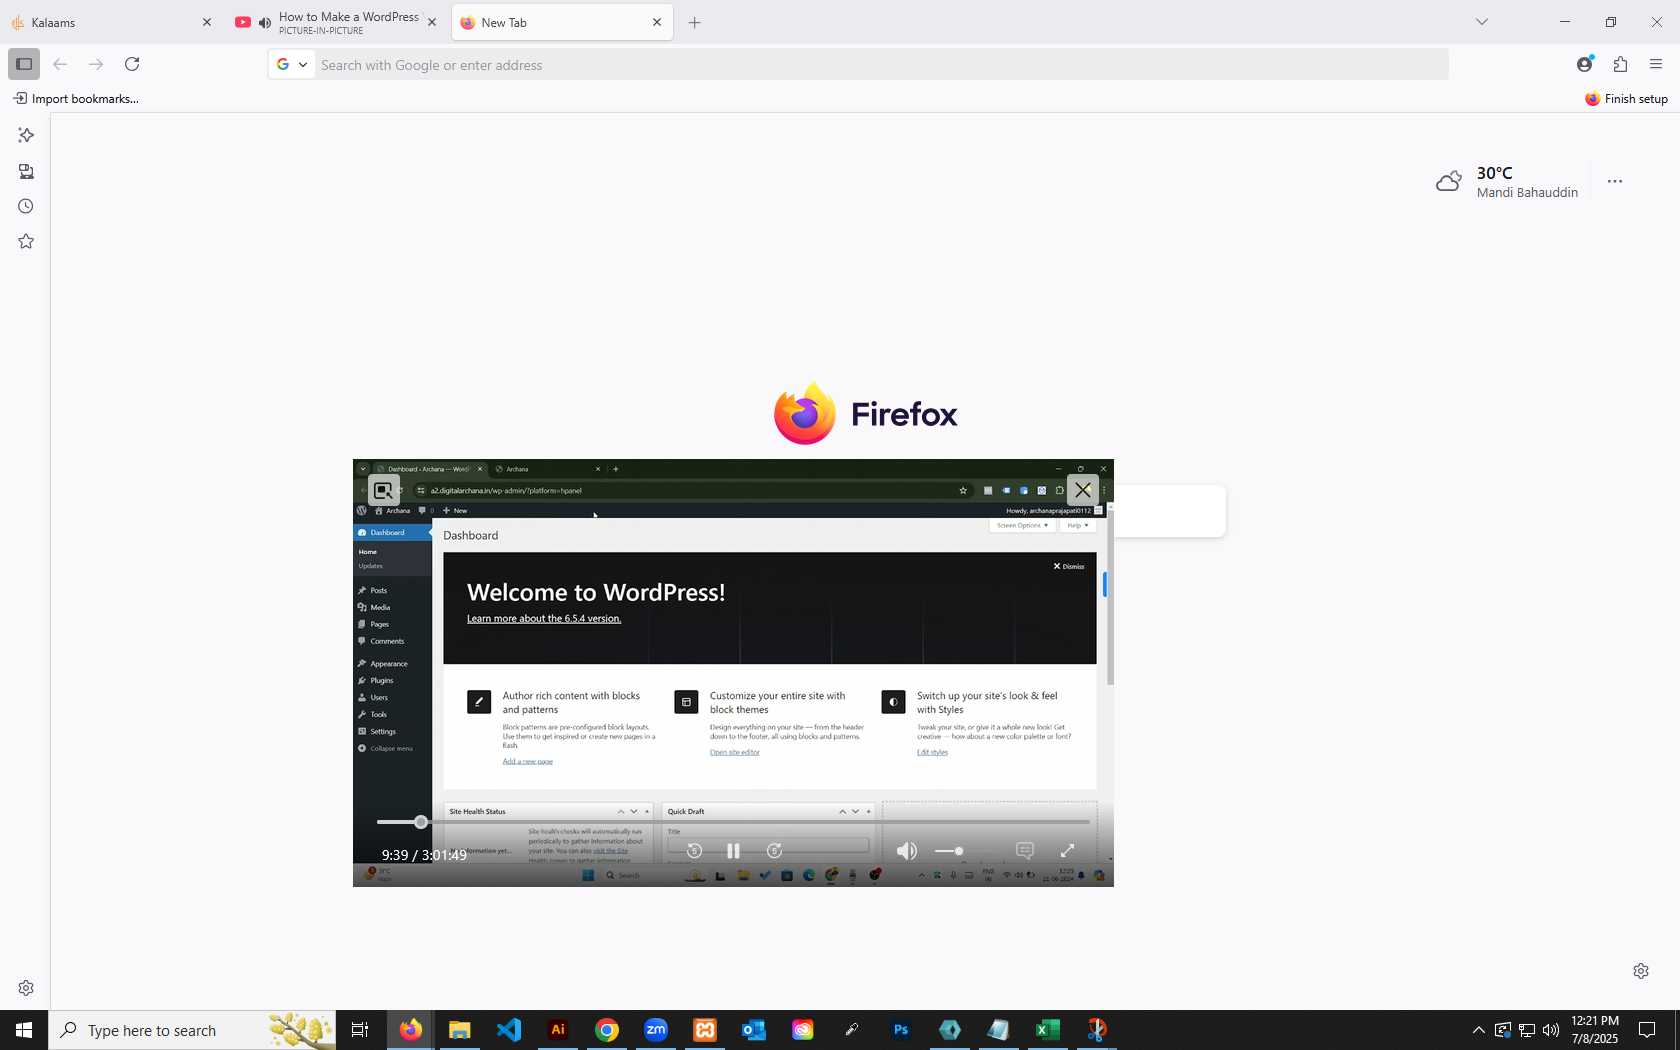The width and height of the screenshot is (1680, 1050).
Task: Open Task View on taskbar
Action: click(x=360, y=1030)
